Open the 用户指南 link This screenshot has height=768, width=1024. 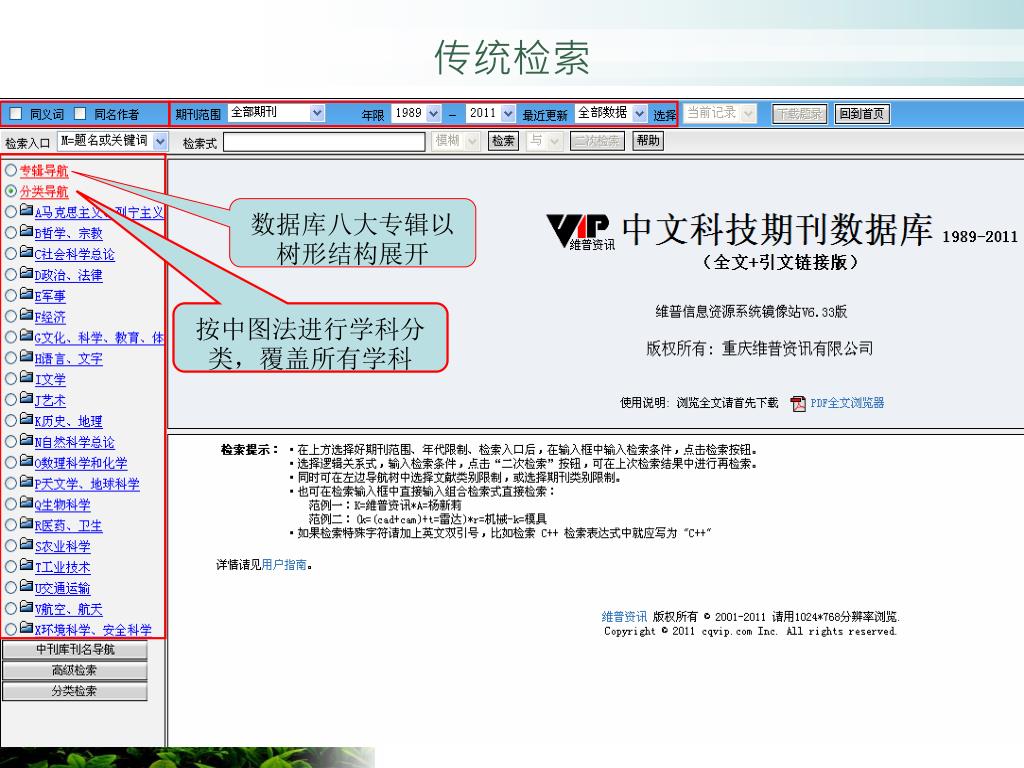point(284,565)
